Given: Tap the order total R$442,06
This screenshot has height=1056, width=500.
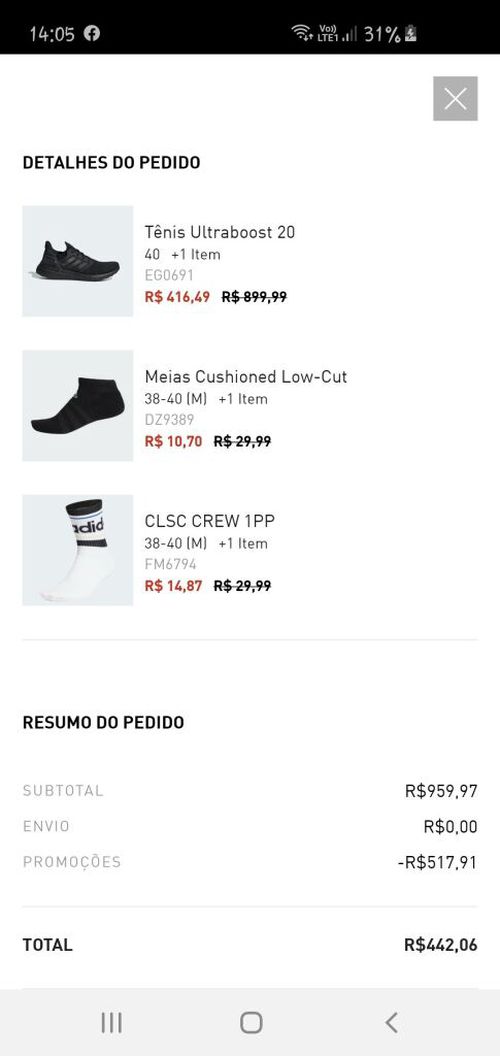Looking at the screenshot, I should pyautogui.click(x=441, y=945).
